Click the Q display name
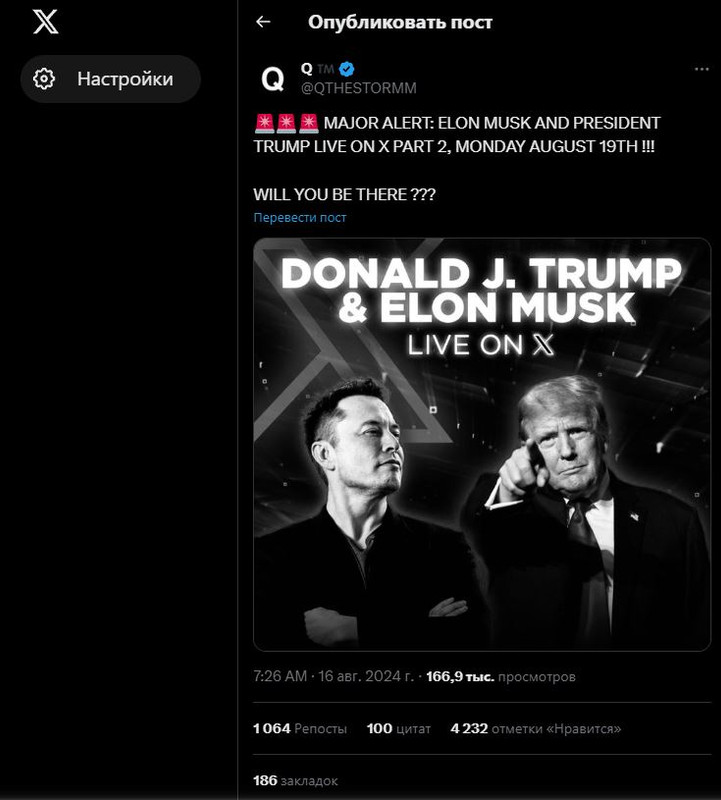Screen dimensions: 721x800 pos(307,68)
